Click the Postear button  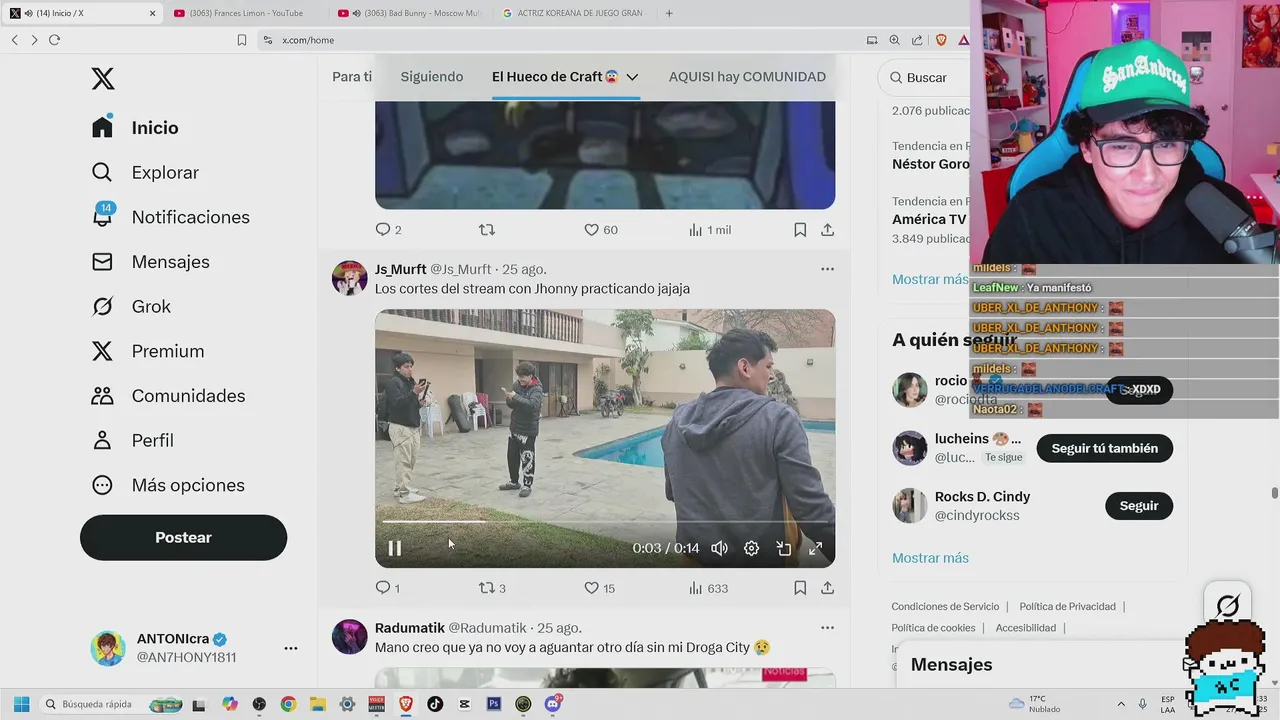tap(183, 537)
